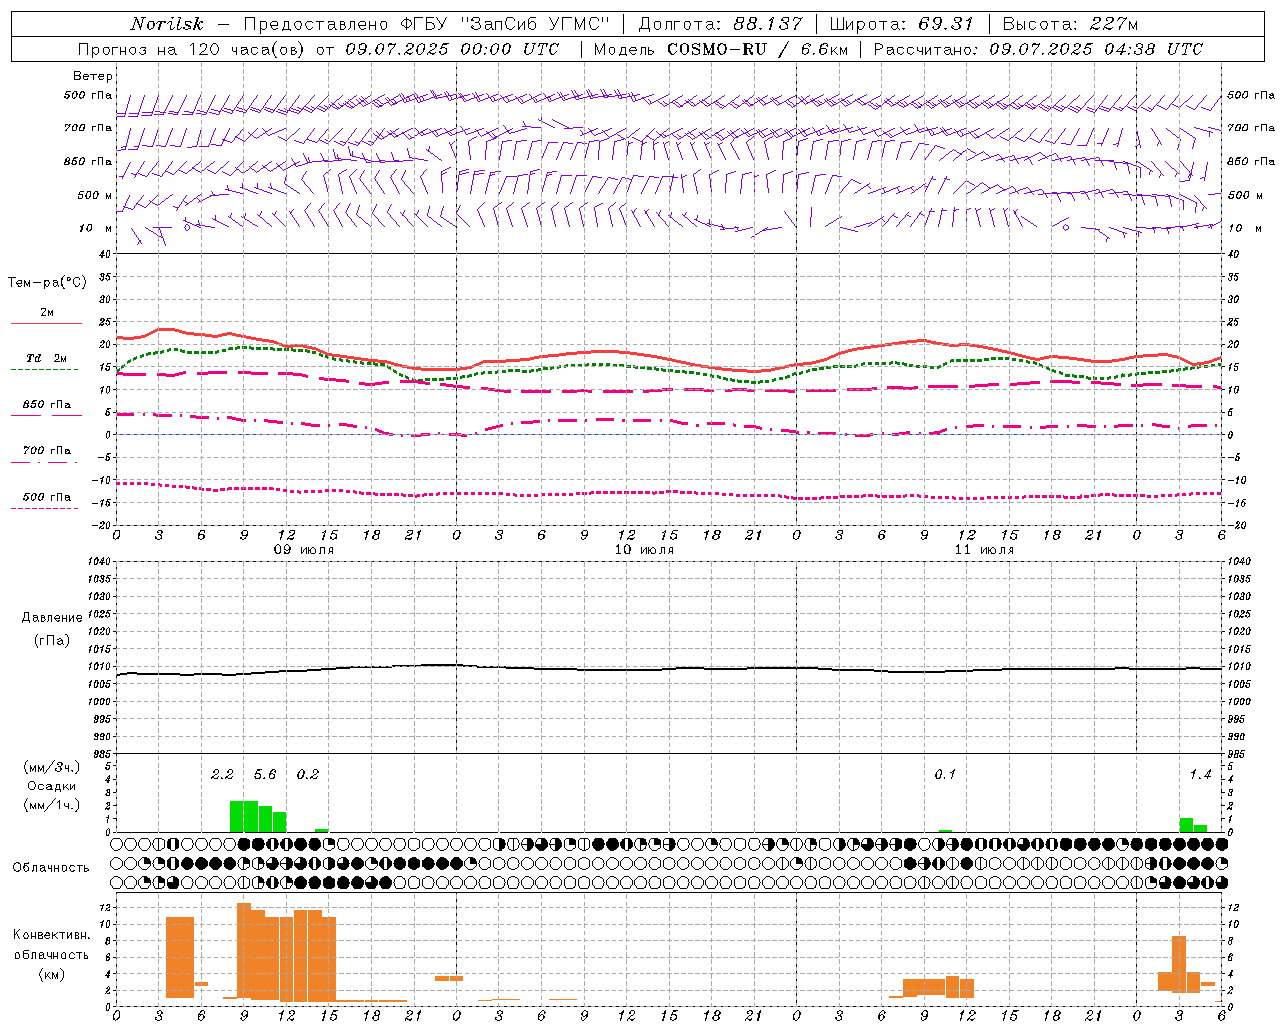Screen dimensions: 1280x1024
Task: Click the tallest orange convective cloud bar
Action: tap(244, 950)
